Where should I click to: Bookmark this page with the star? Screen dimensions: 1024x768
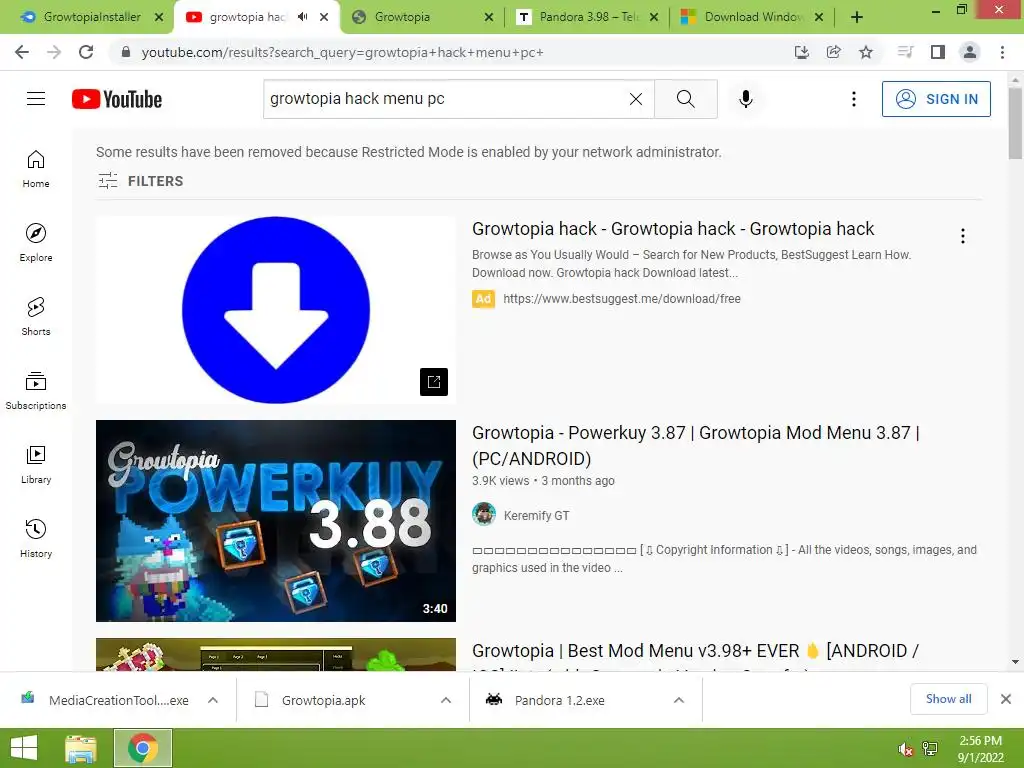(866, 52)
